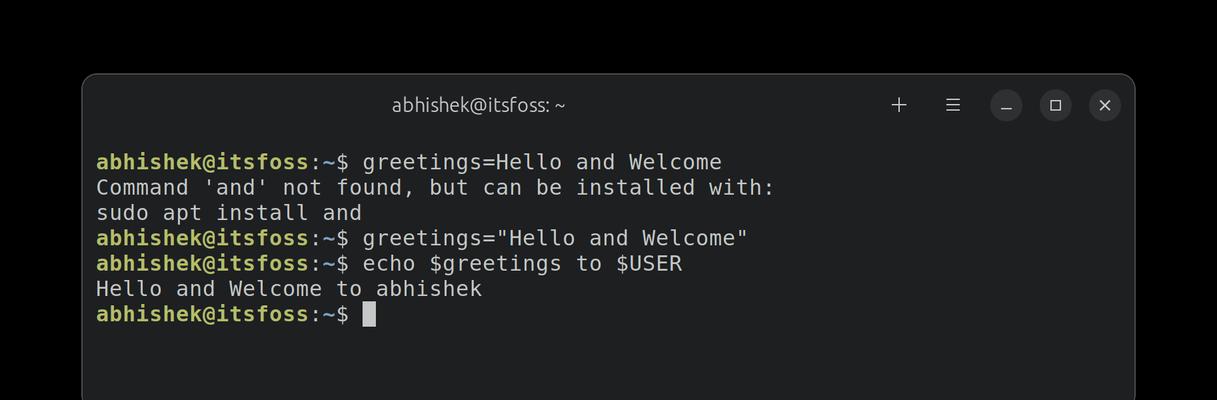Click the first greetings=Hello and Welcome command
This screenshot has width=1217, height=400.
coord(542,162)
